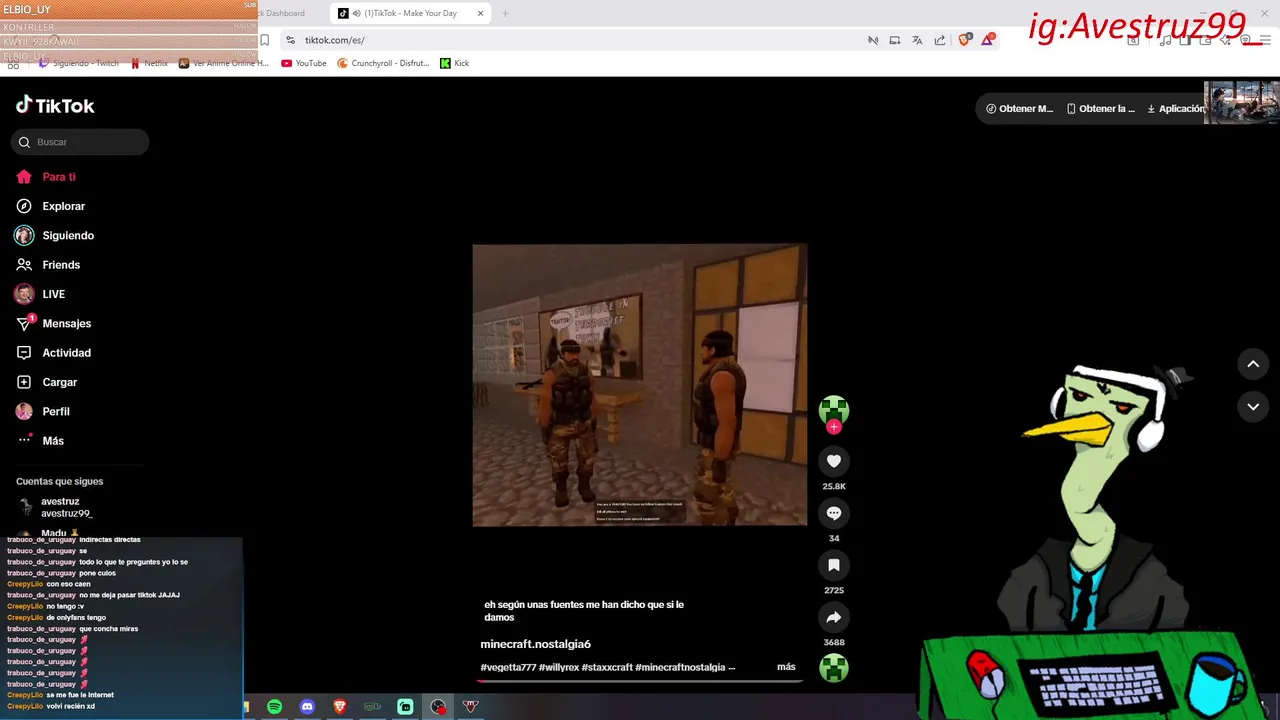Open Brave browser from the taskbar
The width and height of the screenshot is (1280, 720).
coord(340,707)
